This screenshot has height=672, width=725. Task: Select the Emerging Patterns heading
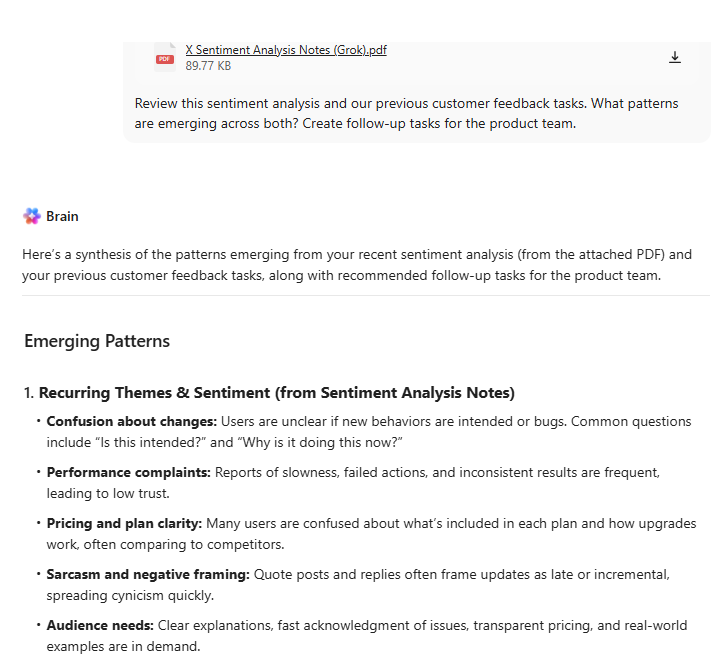[97, 341]
